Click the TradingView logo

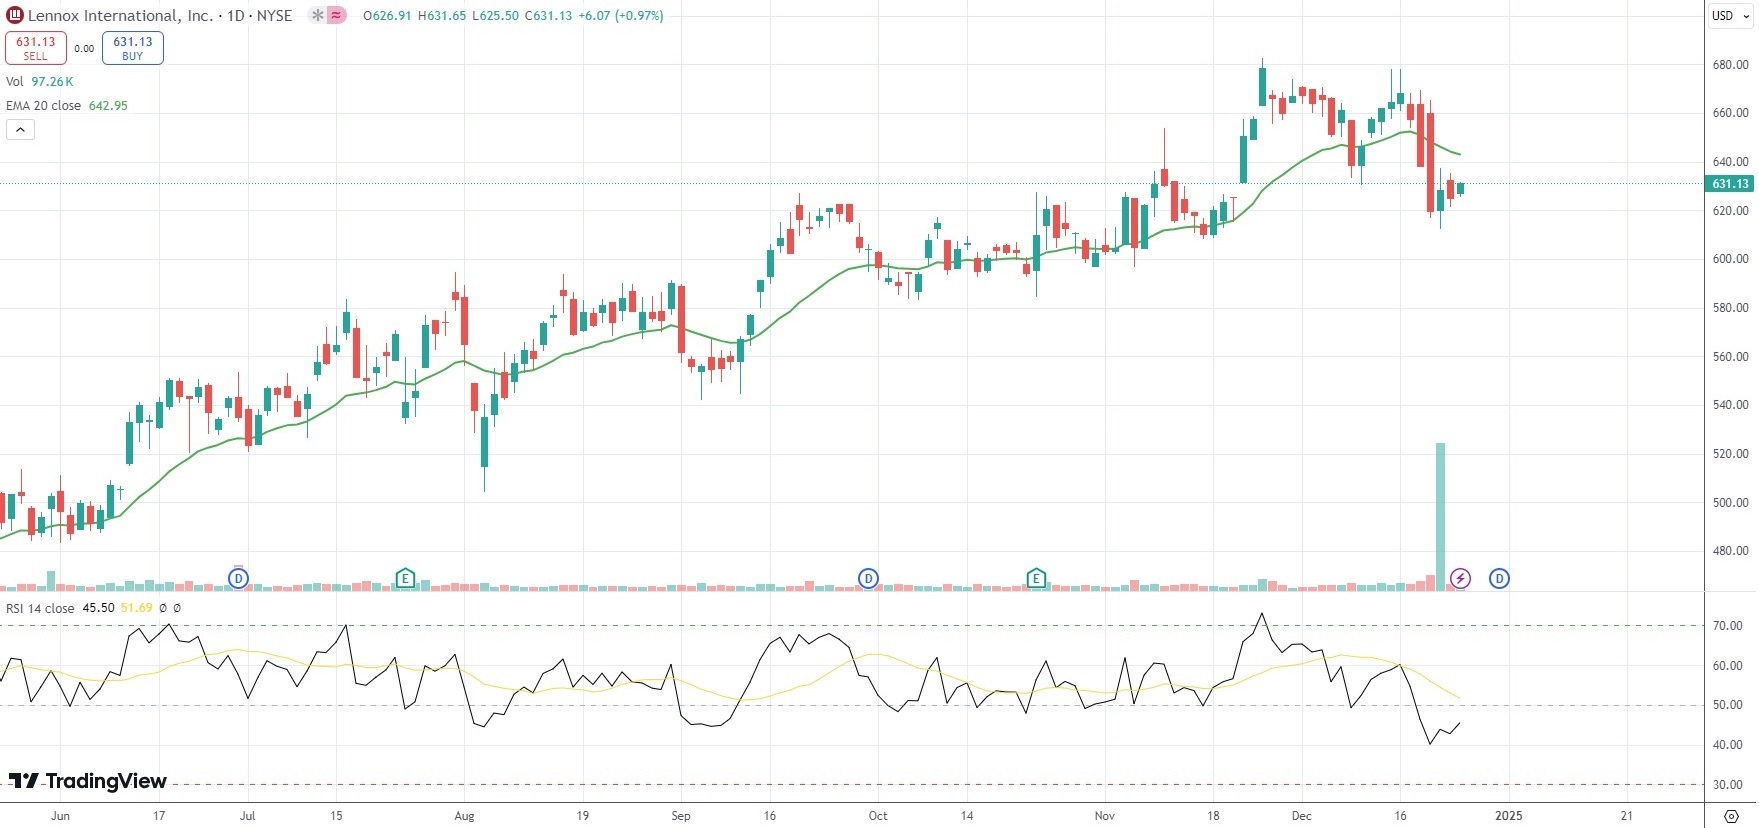point(88,781)
